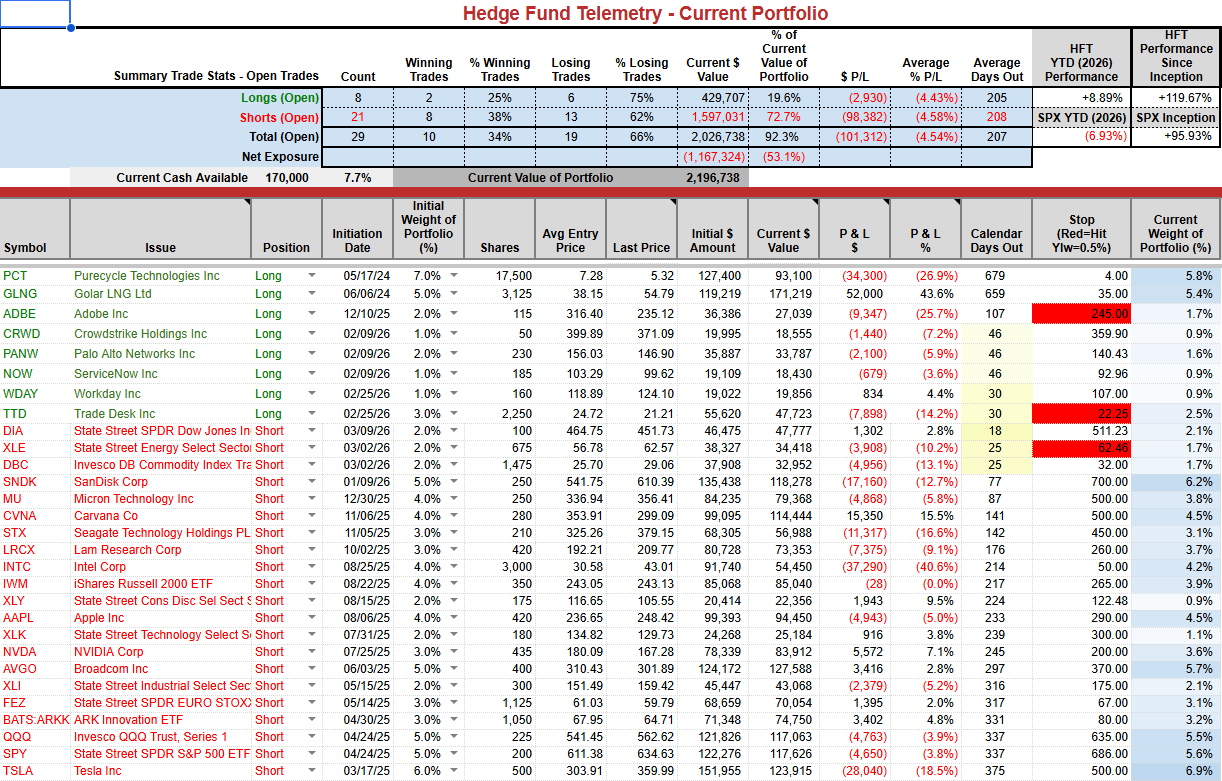Select the Current Cash Available value 170,000
Screen dimensions: 1222x781
[x=289, y=178]
